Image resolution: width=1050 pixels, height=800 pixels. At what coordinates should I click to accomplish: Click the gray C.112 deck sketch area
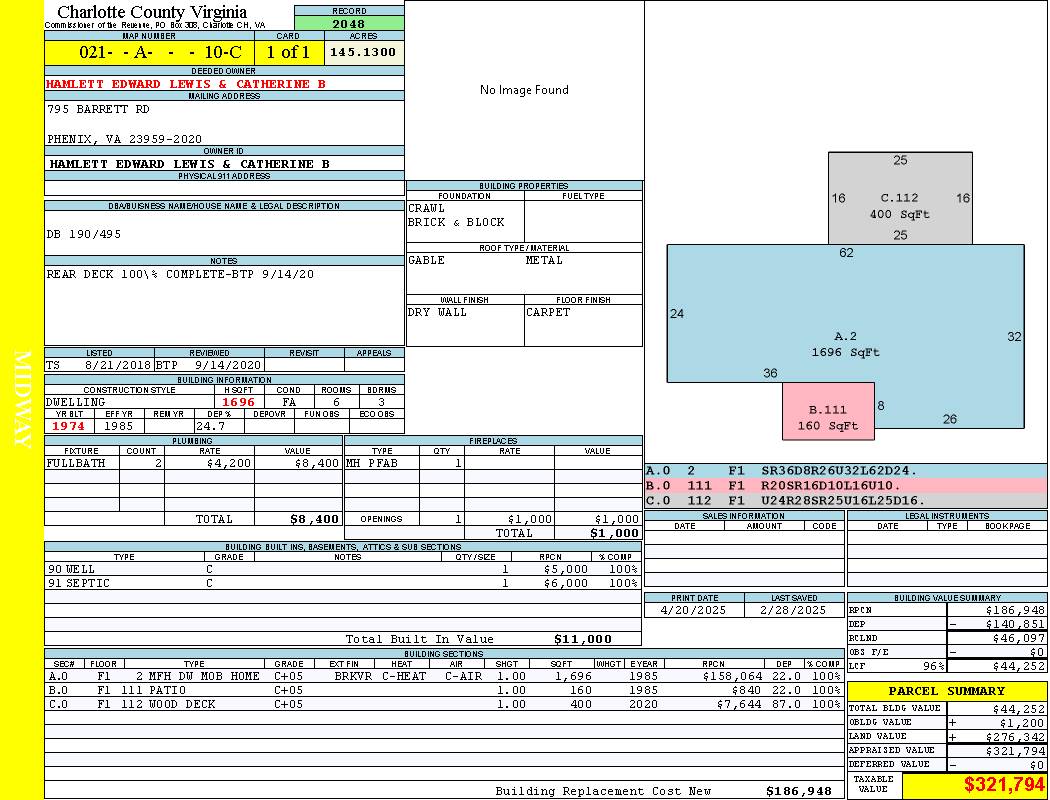tap(900, 198)
